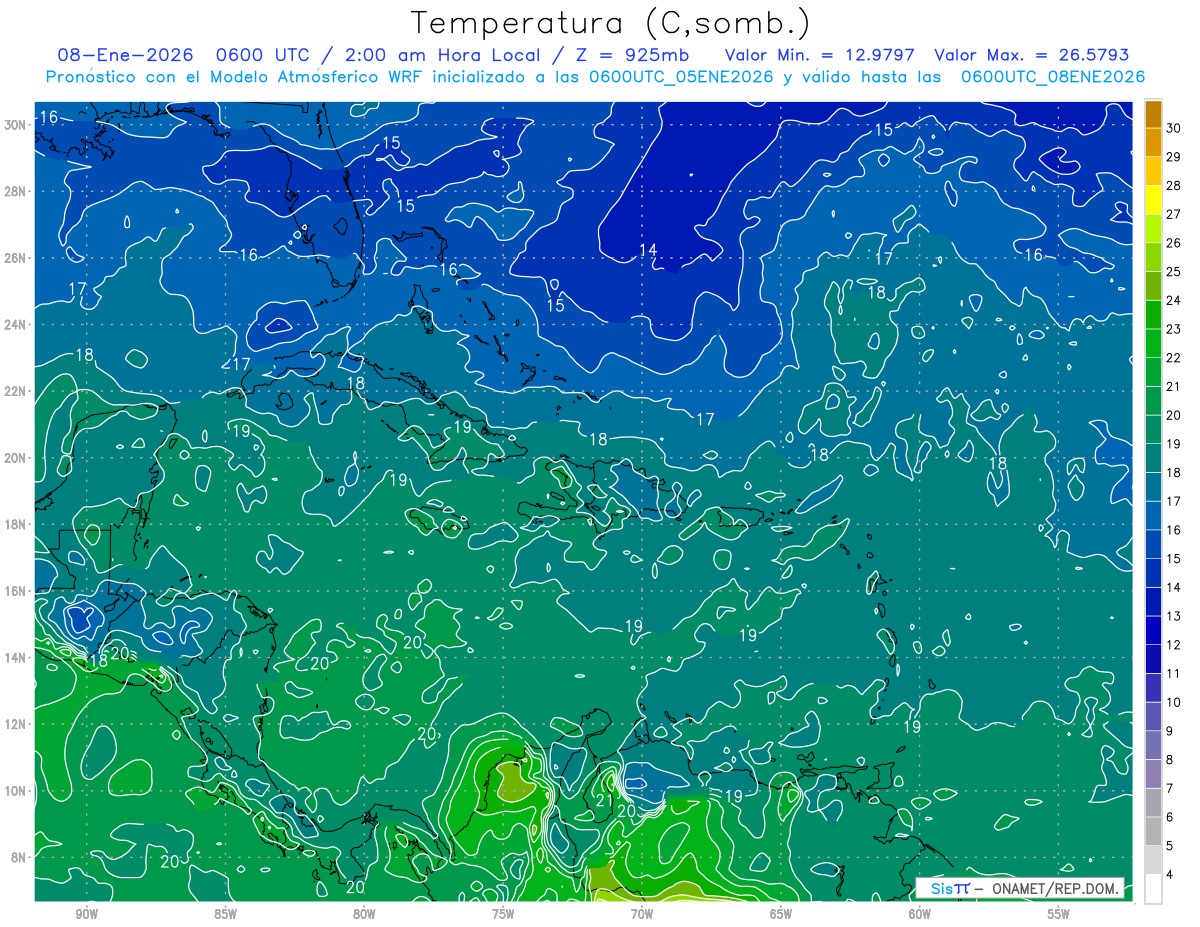The height and width of the screenshot is (927, 1200).
Task: Click the 20N latitude axis label
Action: pos(15,457)
